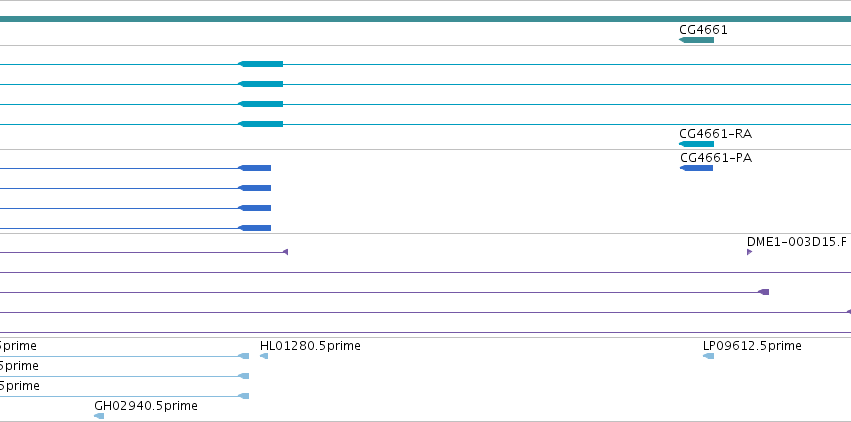The image size is (851, 422).
Task: Click the teal CG4661 gene arrow feature
Action: pos(696,40)
